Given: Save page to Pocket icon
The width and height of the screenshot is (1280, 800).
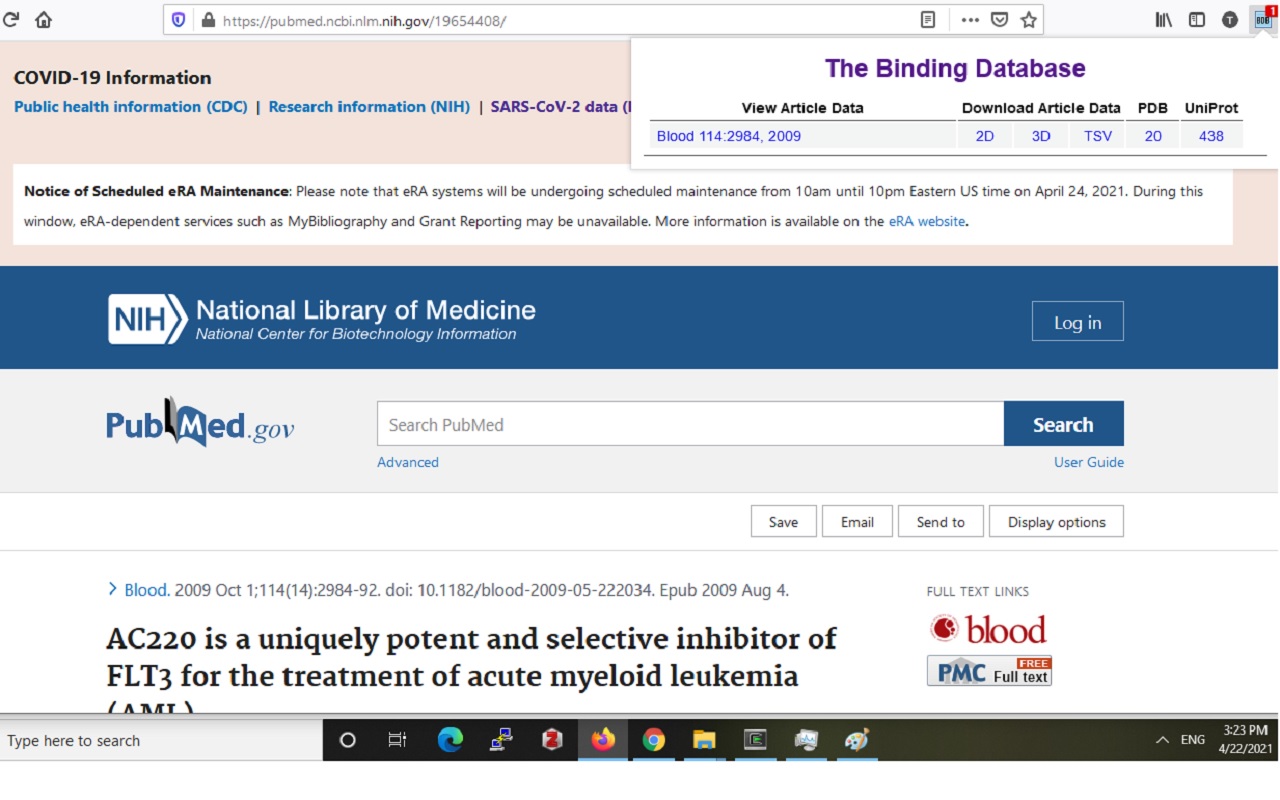Looking at the screenshot, I should pyautogui.click(x=999, y=19).
